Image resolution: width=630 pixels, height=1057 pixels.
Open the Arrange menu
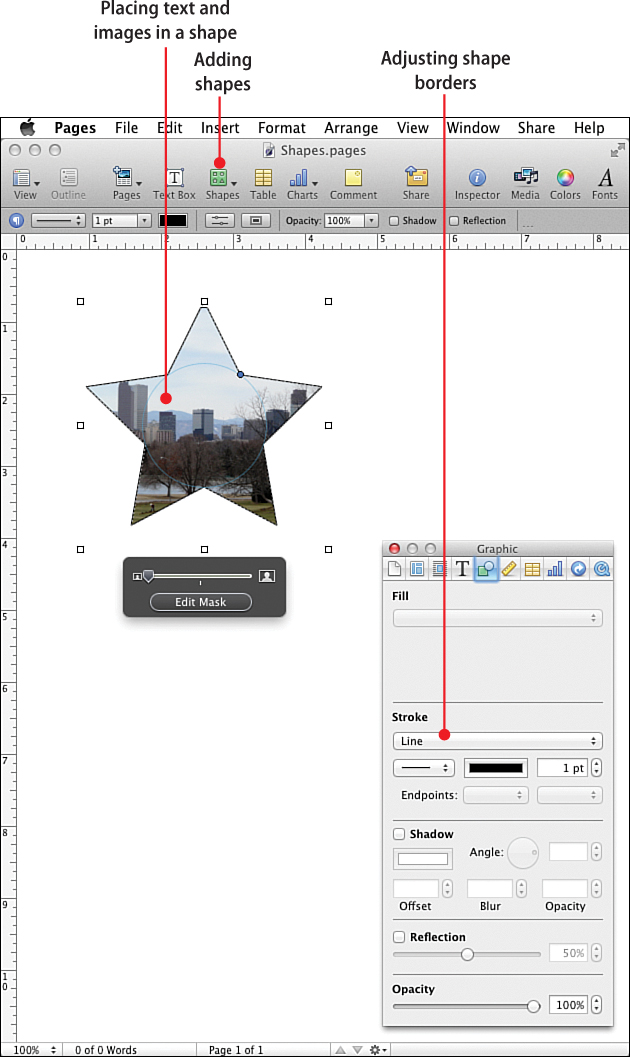click(351, 128)
